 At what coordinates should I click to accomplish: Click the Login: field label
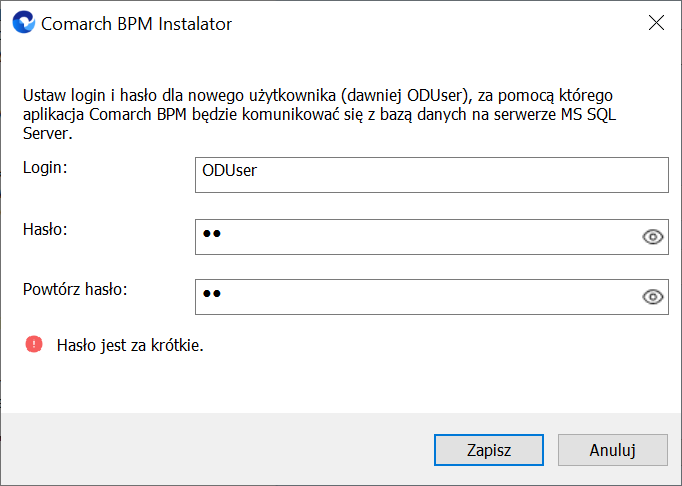pyautogui.click(x=45, y=167)
